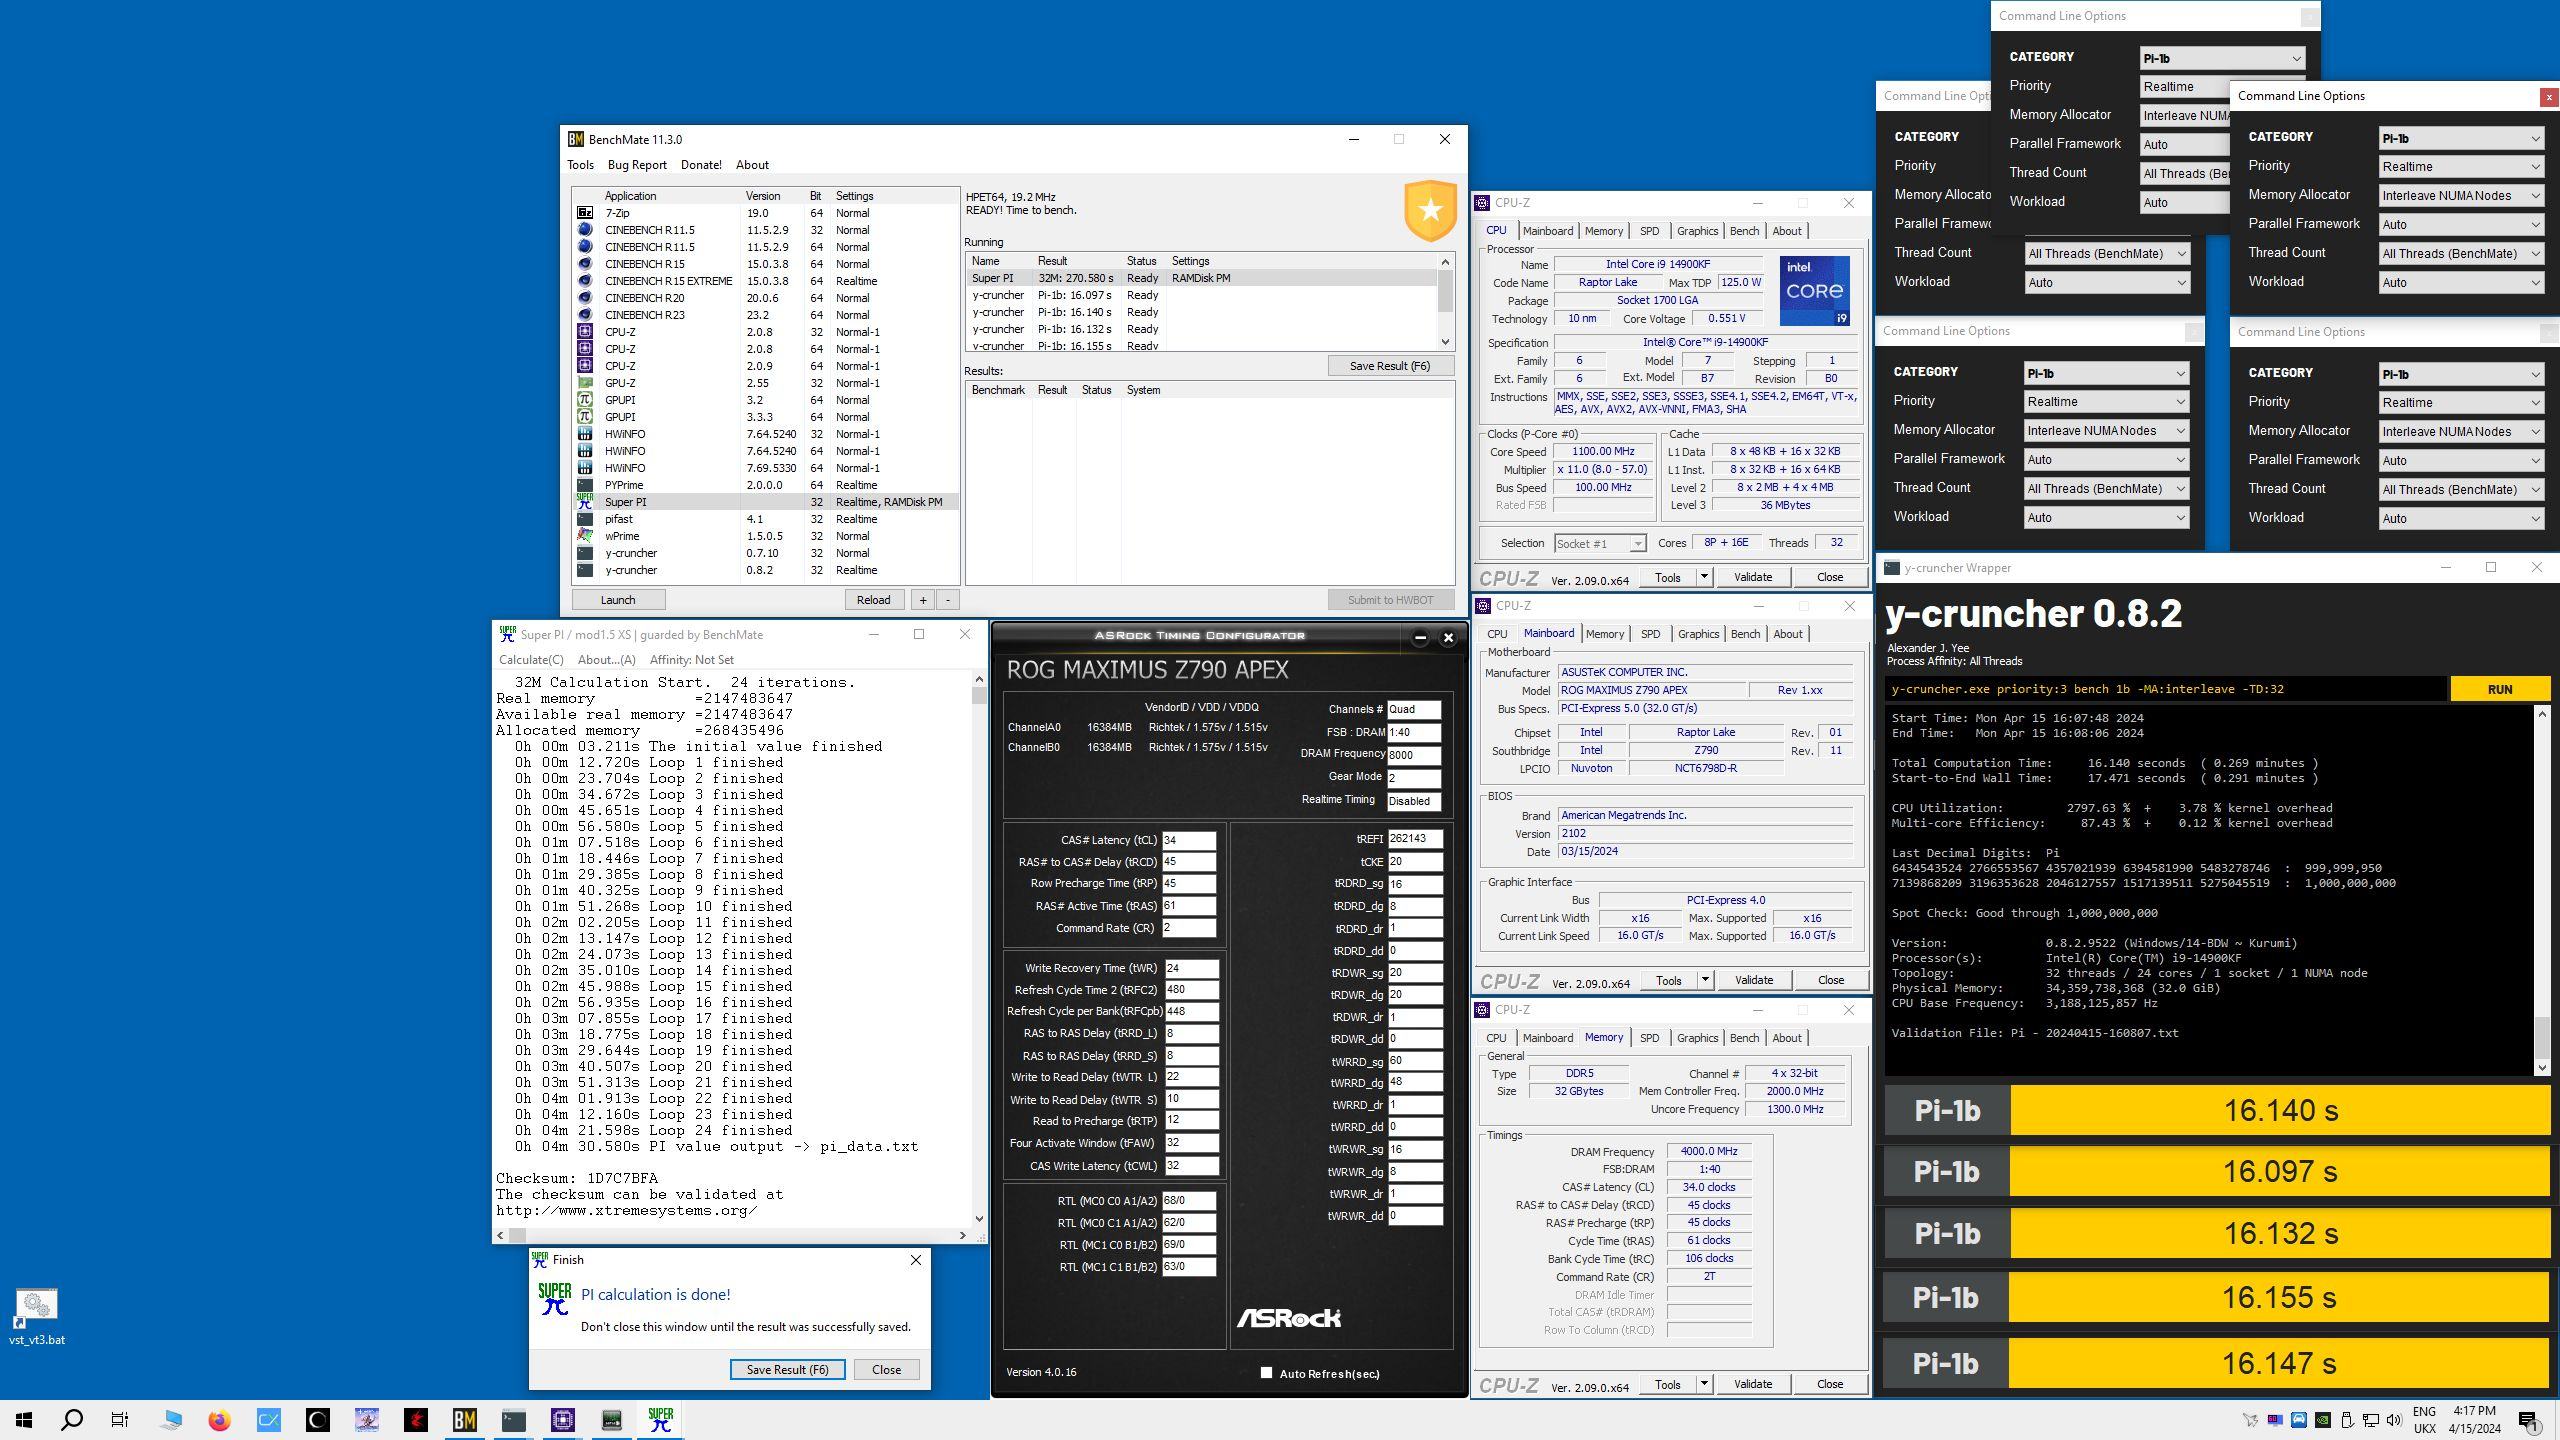Open the Tools menu in BenchMate
The height and width of the screenshot is (1440, 2560).
pyautogui.click(x=580, y=165)
